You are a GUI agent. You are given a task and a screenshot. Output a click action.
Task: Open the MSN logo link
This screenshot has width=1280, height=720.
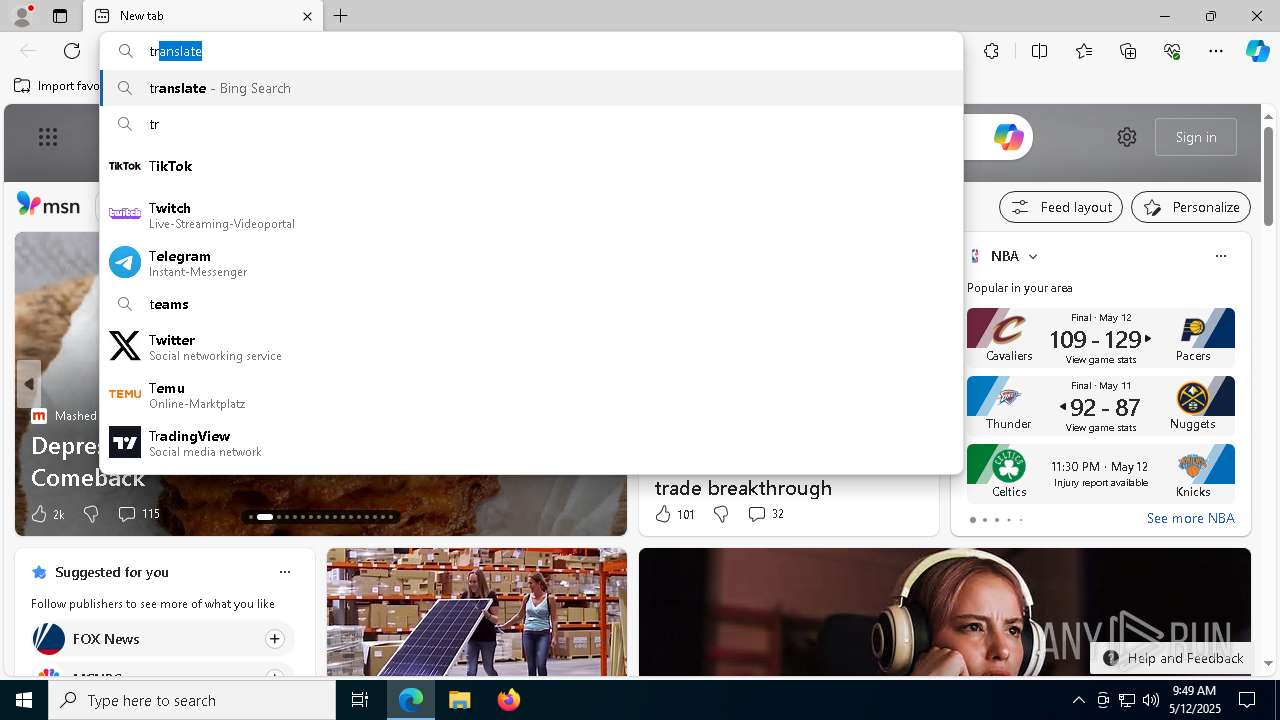(49, 205)
